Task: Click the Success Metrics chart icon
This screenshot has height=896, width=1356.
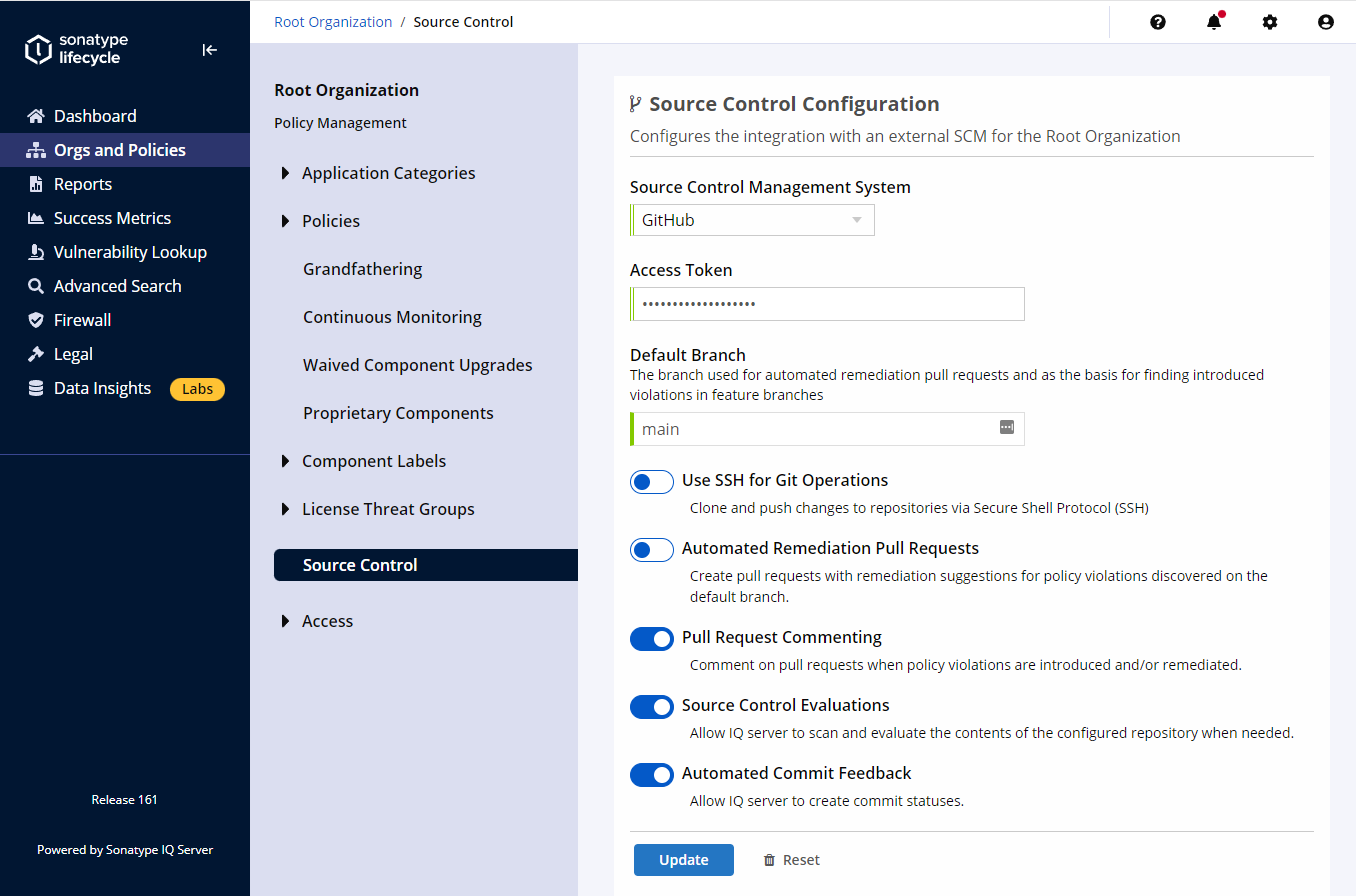Action: click(x=36, y=218)
